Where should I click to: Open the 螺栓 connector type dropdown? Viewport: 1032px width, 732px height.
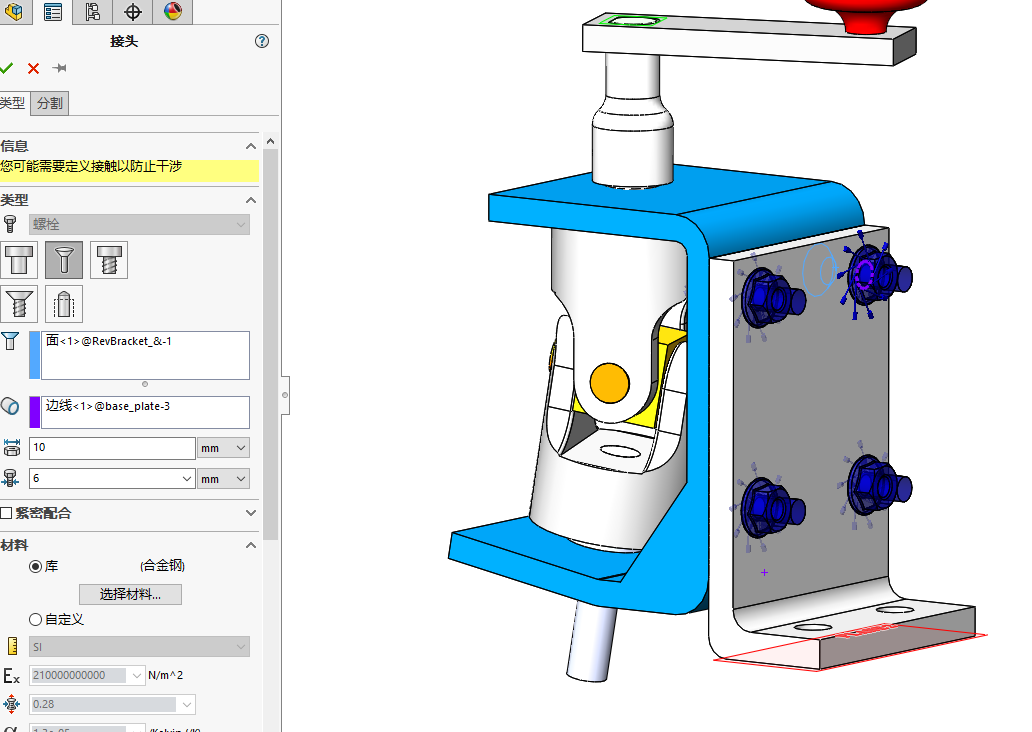coord(139,224)
